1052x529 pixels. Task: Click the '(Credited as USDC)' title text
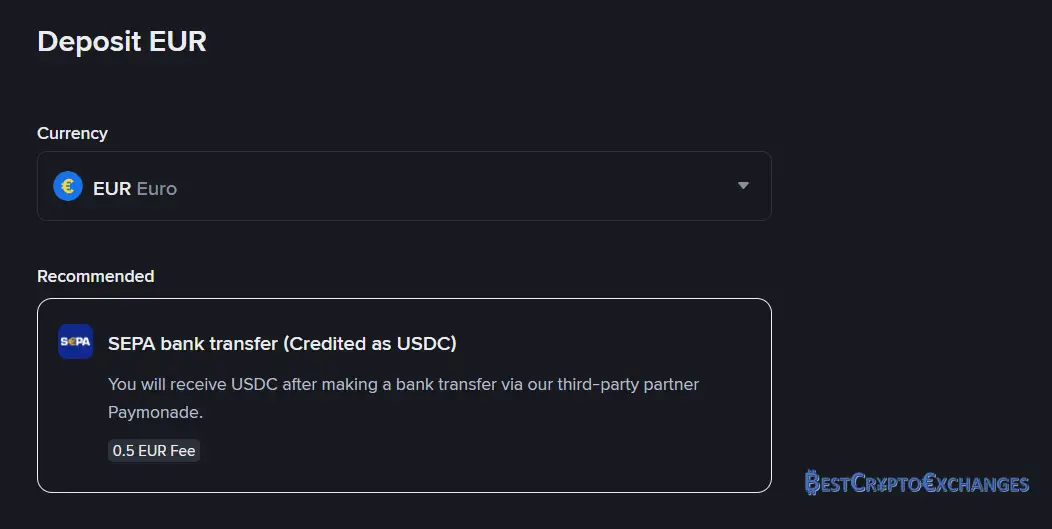(x=370, y=344)
